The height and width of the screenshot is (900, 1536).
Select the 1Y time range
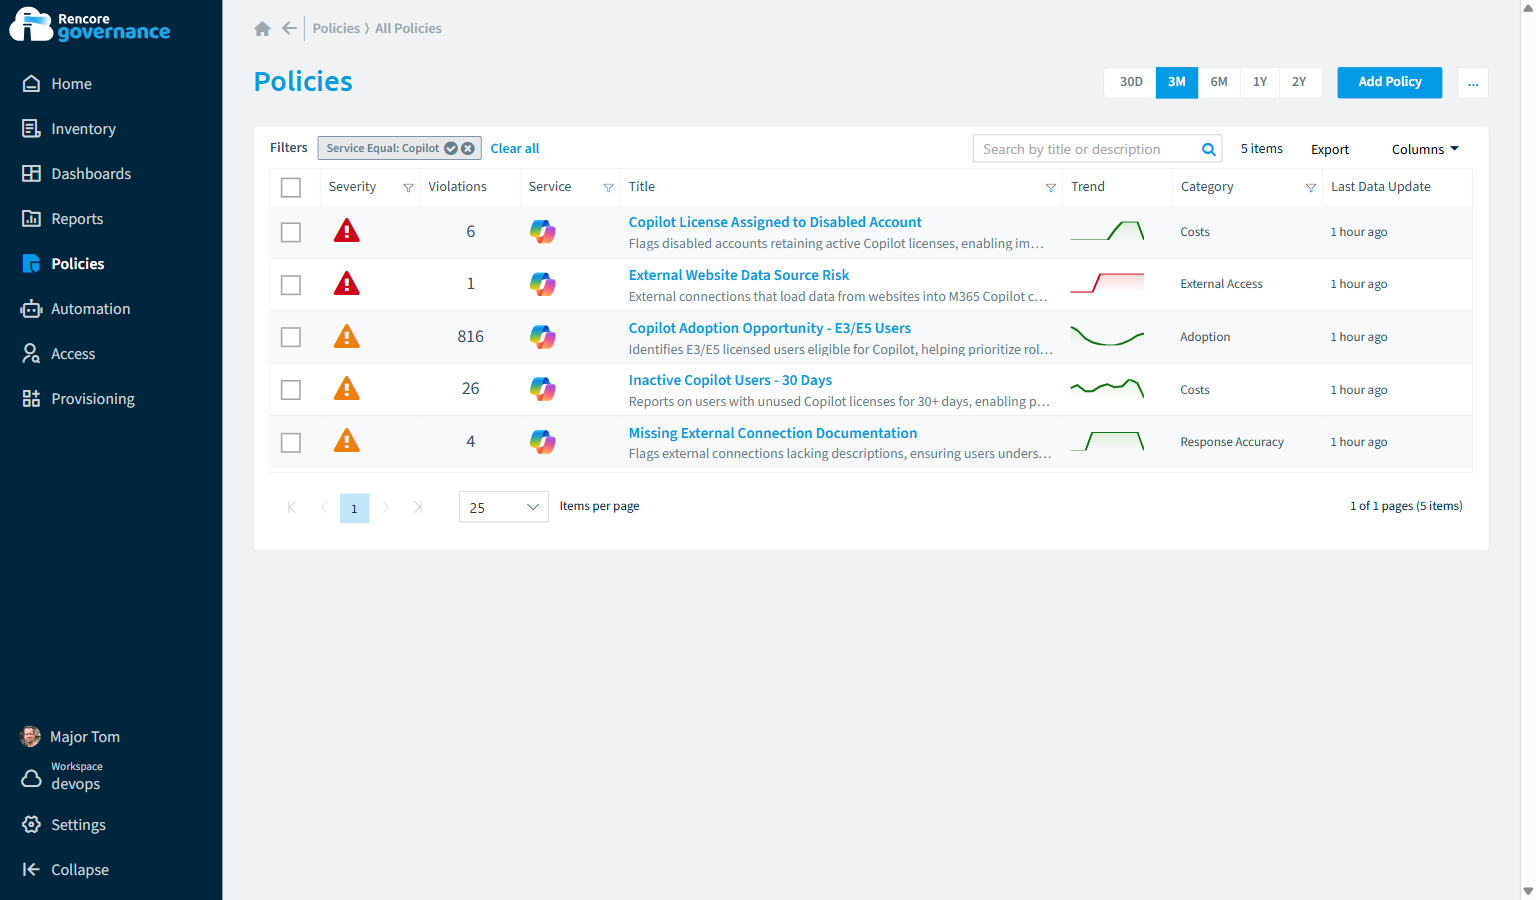point(1260,82)
